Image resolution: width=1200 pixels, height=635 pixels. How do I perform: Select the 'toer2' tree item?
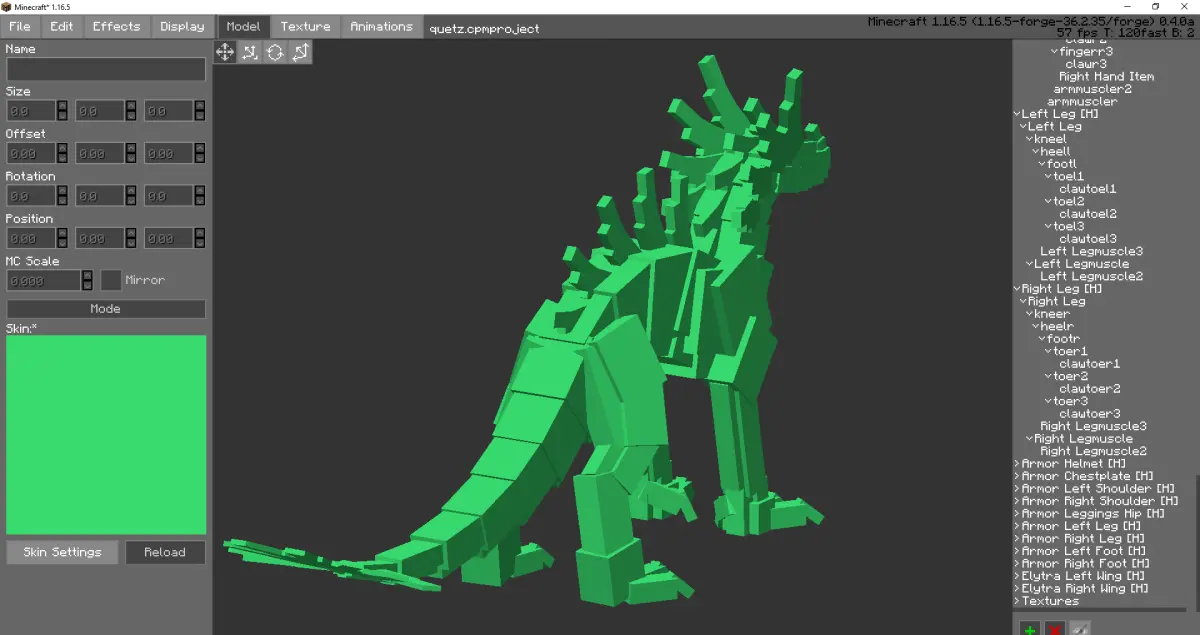1070,376
